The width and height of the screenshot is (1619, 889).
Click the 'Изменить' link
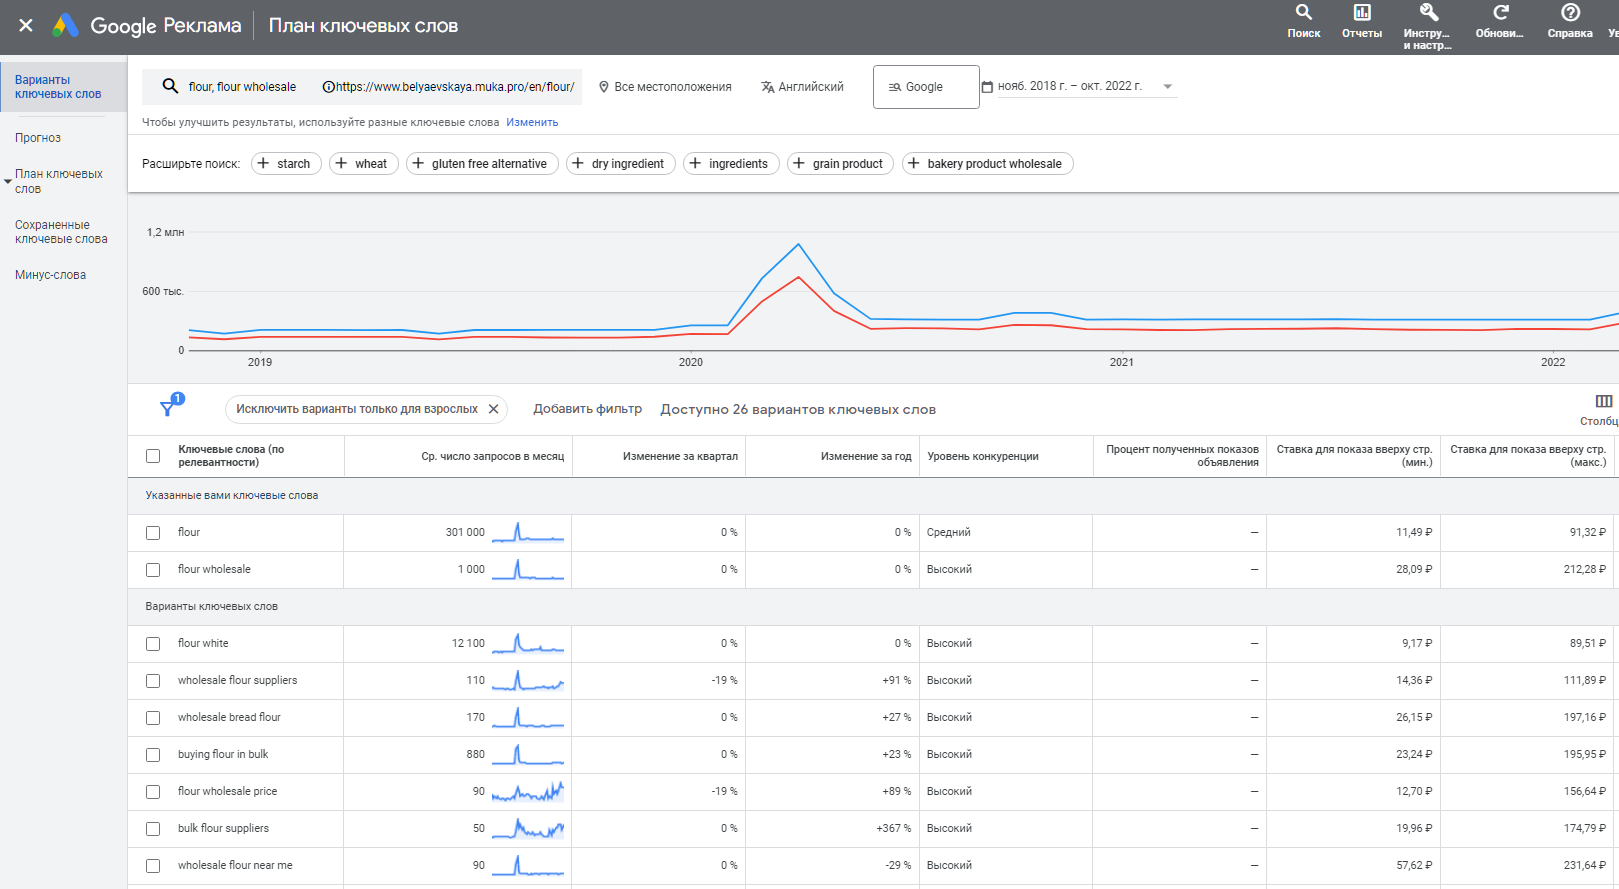[532, 122]
